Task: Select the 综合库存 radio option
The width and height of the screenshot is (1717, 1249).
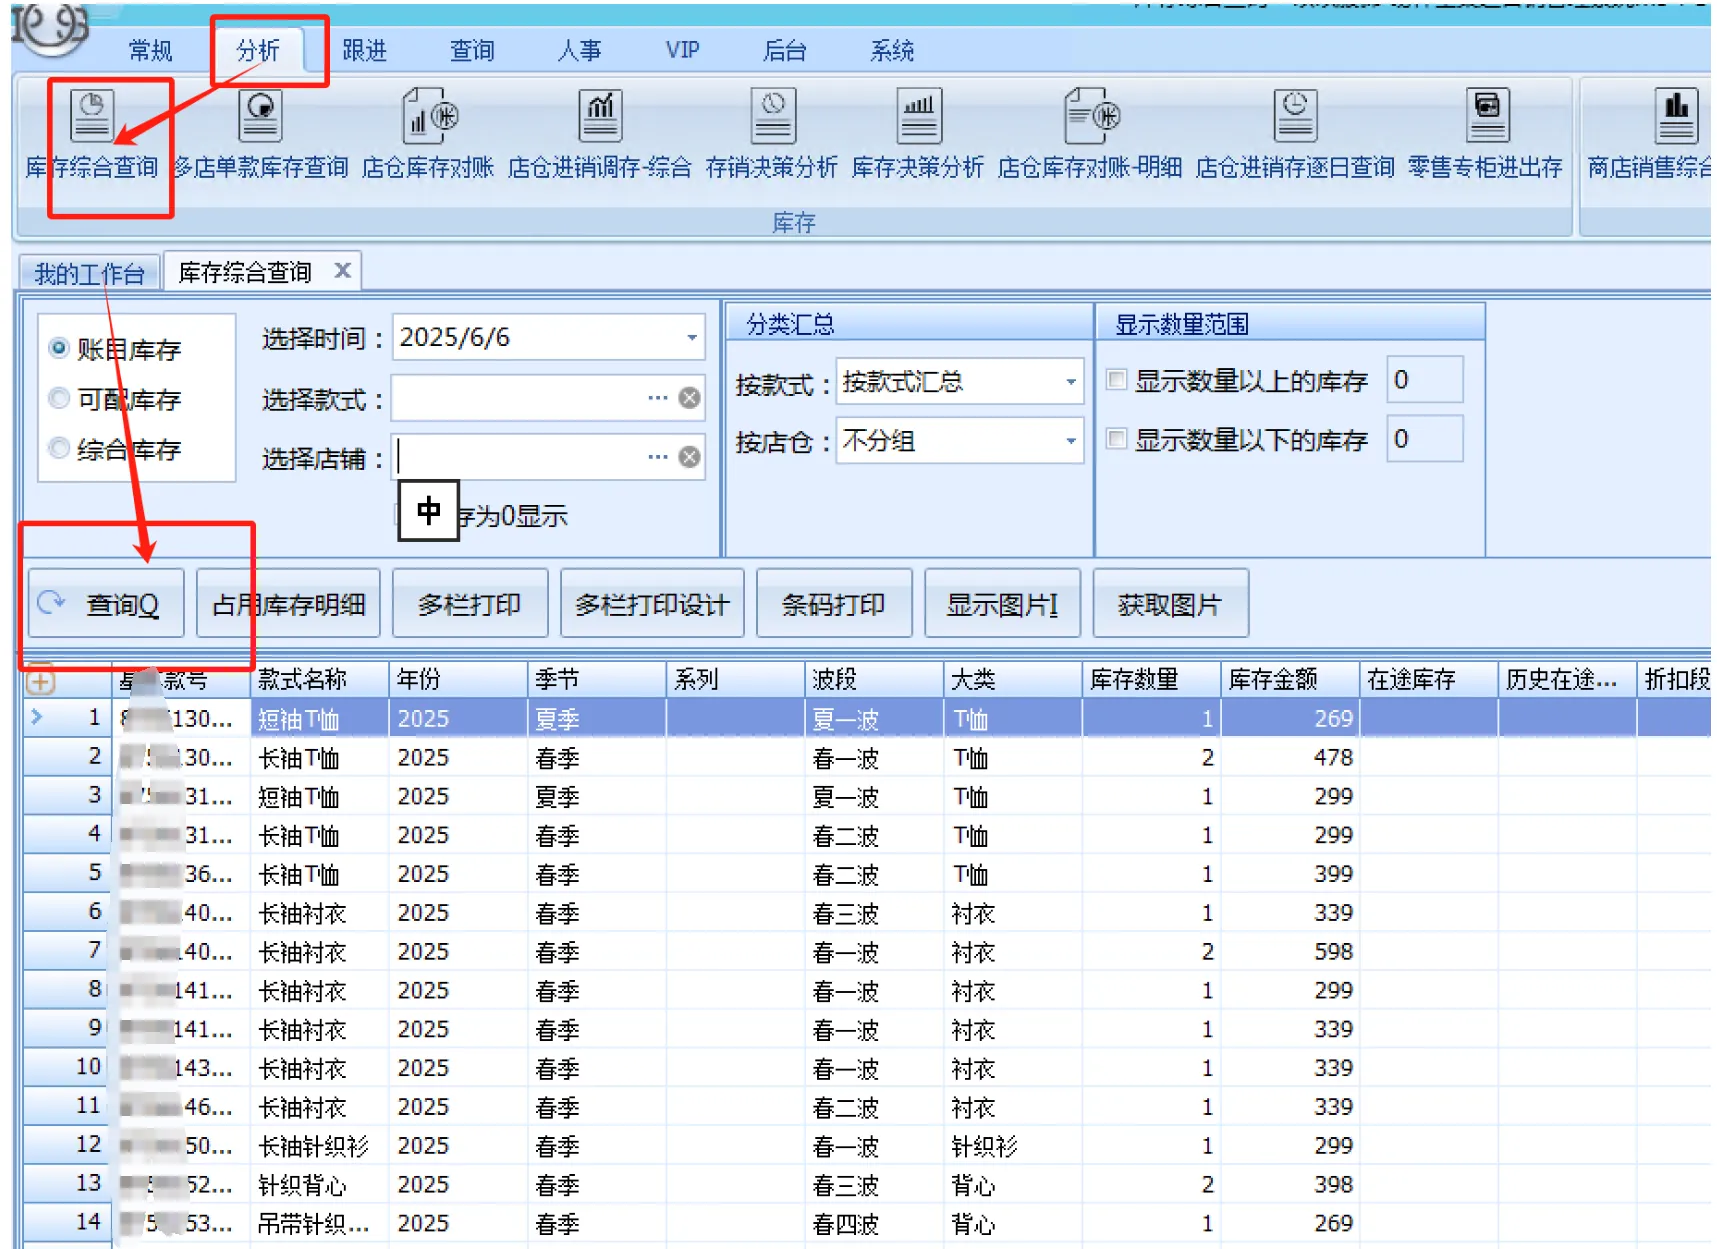Action: pyautogui.click(x=59, y=449)
